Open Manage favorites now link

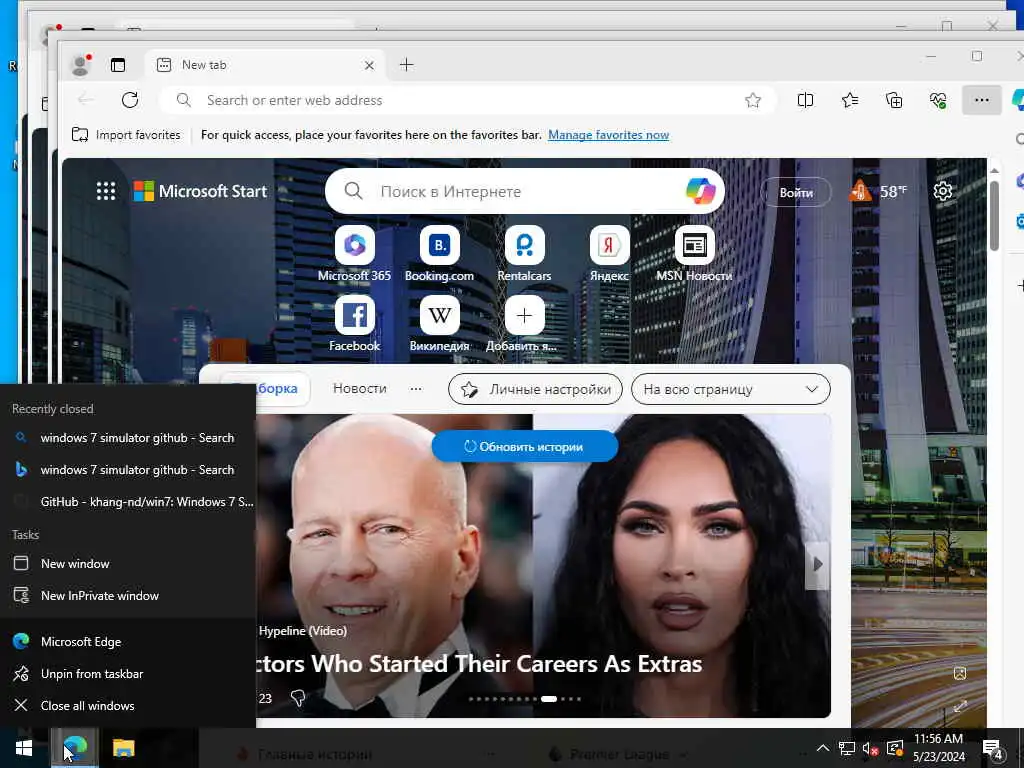[608, 135]
